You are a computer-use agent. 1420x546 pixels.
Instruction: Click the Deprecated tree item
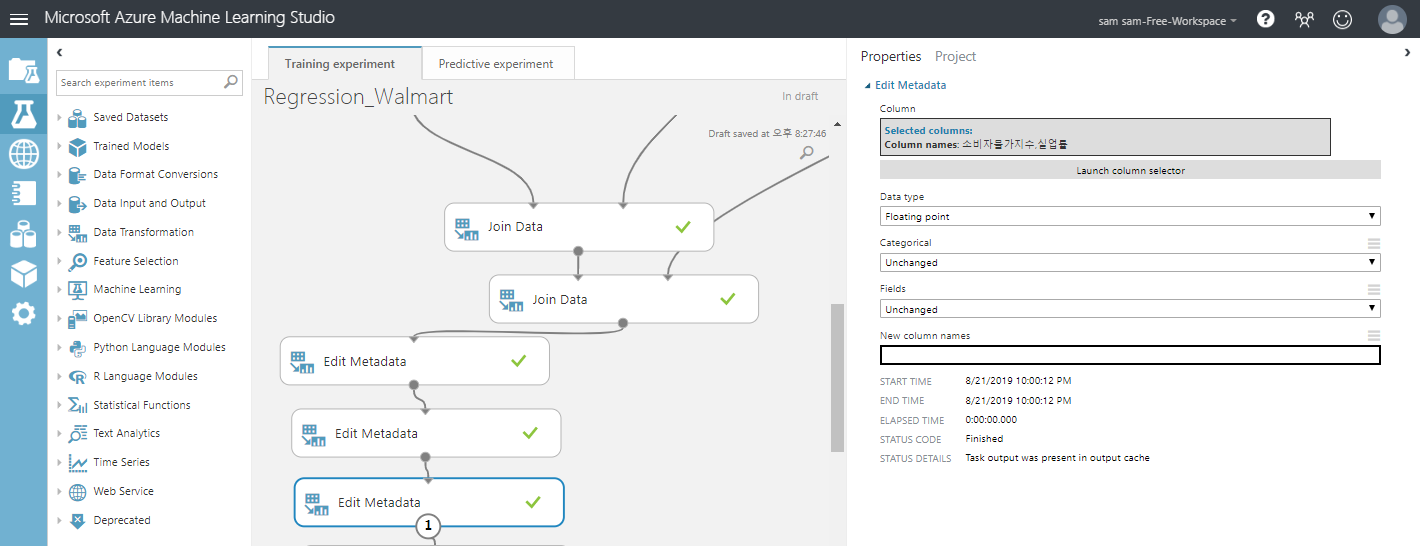pyautogui.click(x=122, y=520)
